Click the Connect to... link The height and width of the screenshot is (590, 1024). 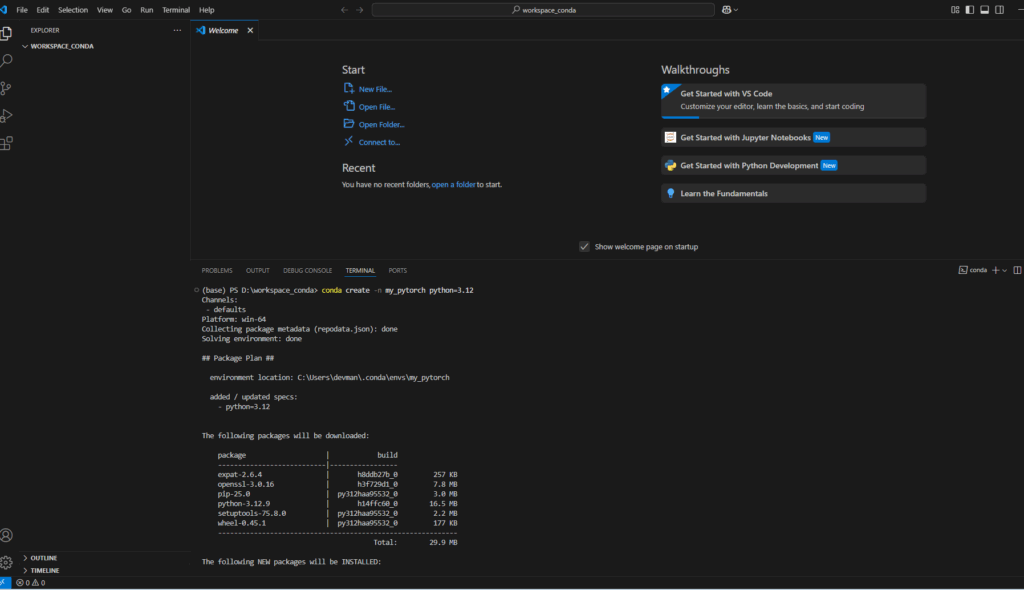[379, 142]
